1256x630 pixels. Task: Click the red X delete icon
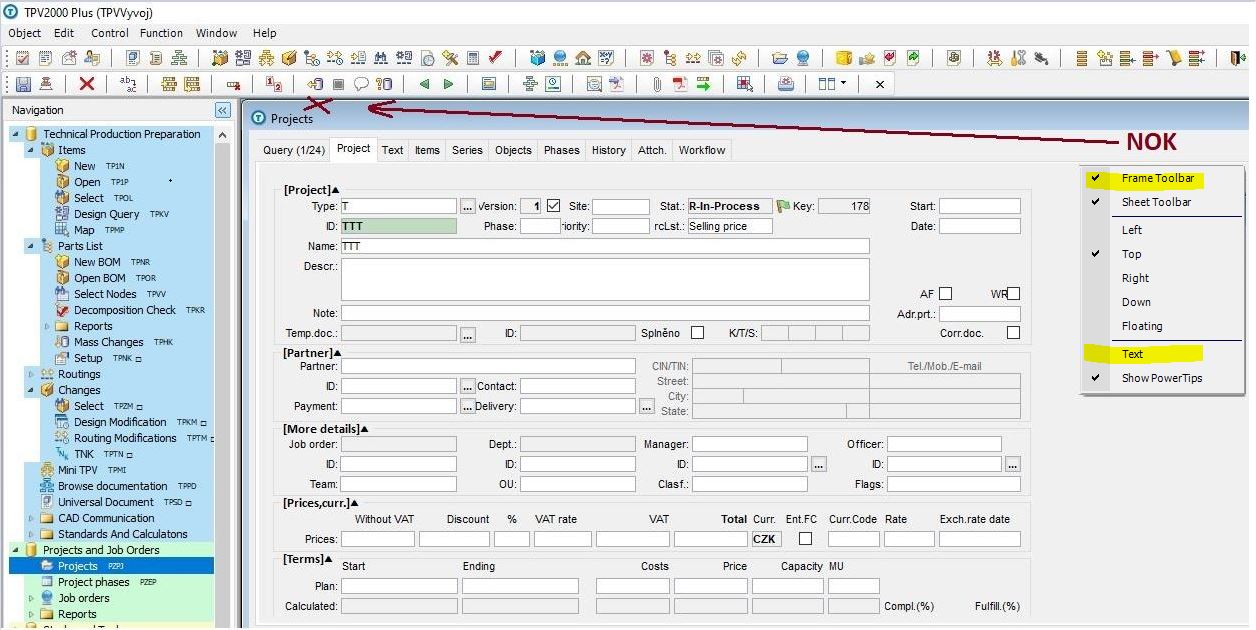(x=87, y=84)
